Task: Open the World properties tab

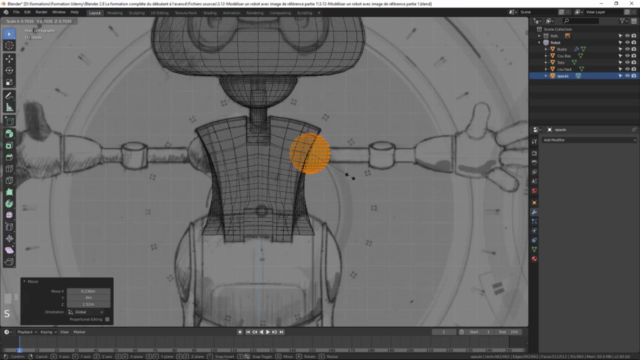Action: [x=534, y=191]
